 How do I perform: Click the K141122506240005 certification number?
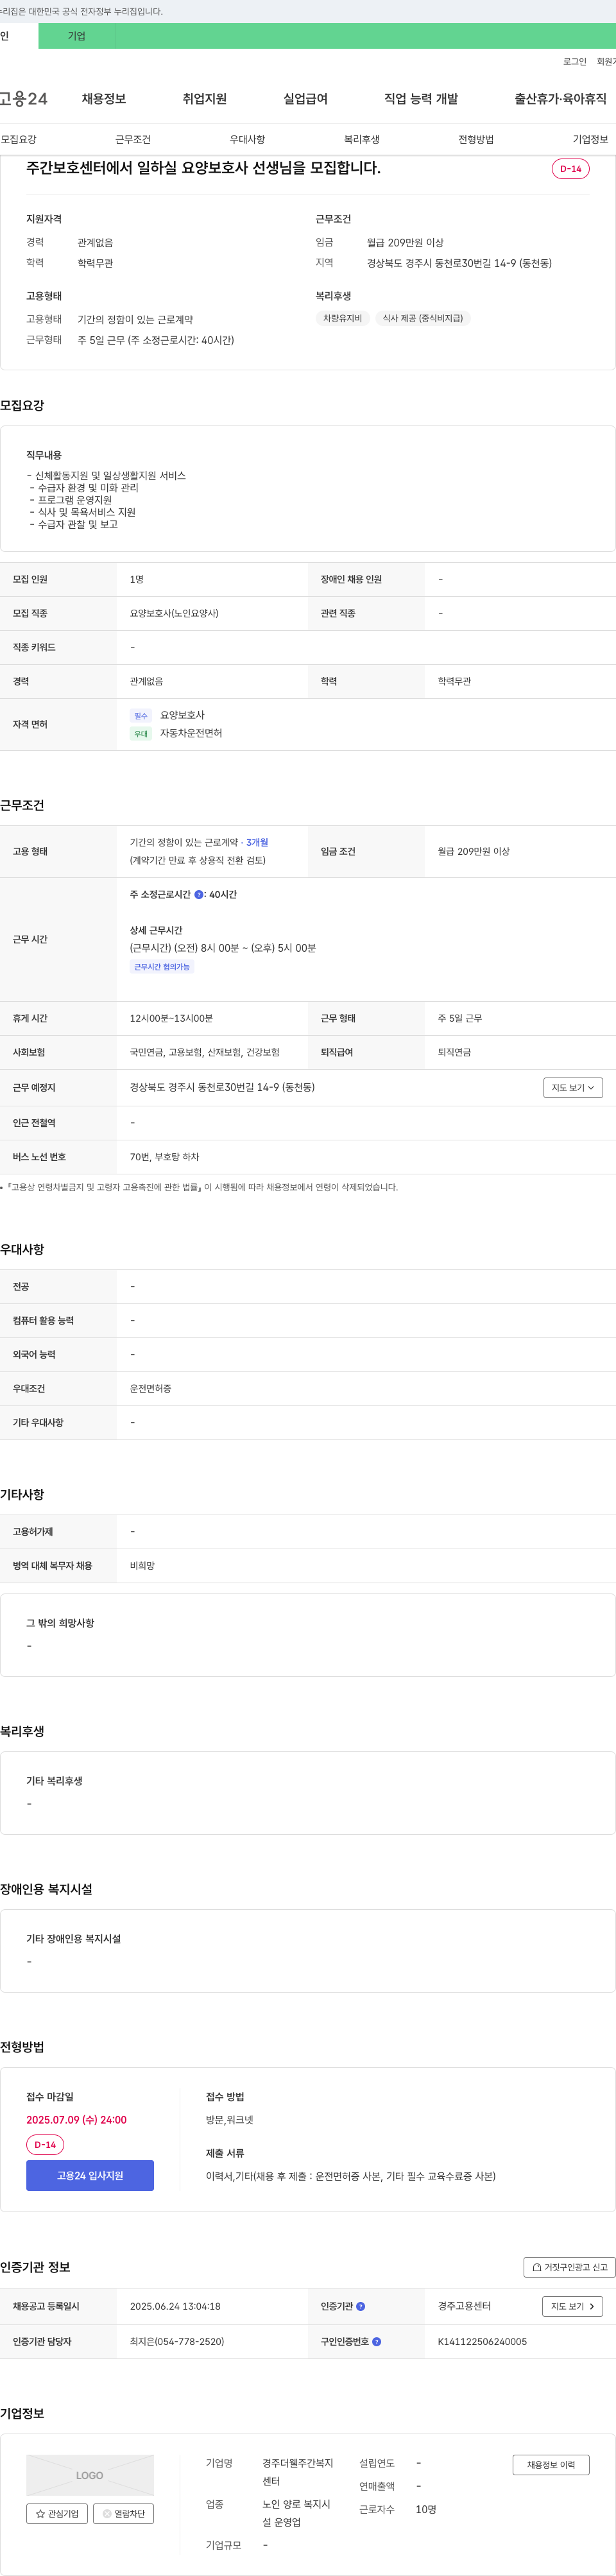pos(482,2342)
